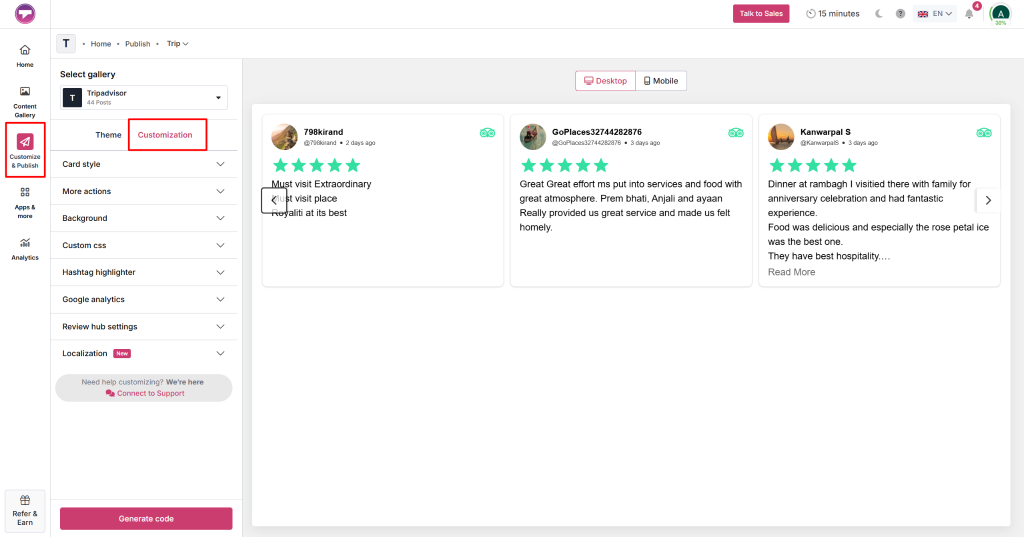Image resolution: width=1024 pixels, height=537 pixels.
Task: Expand Card style section
Action: (144, 164)
